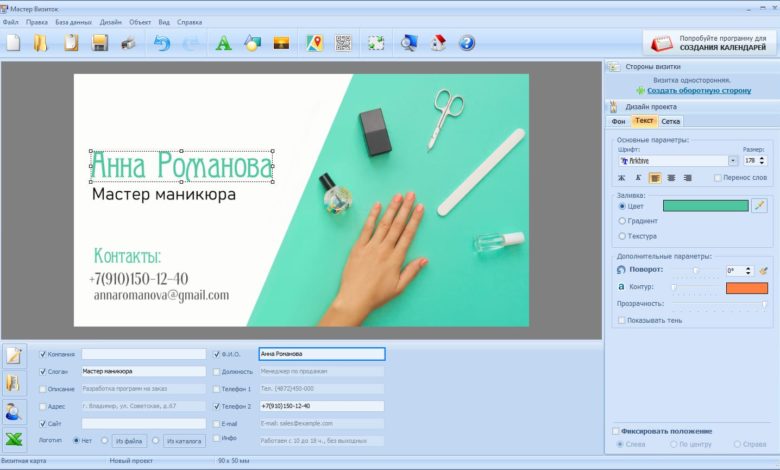Check the Должность checkbox
This screenshot has height=470, width=780.
point(217,371)
